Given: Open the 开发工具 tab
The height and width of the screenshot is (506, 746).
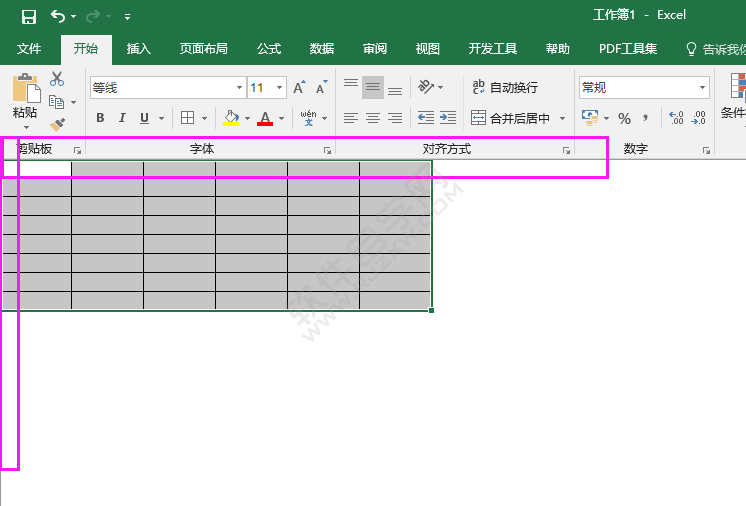Looking at the screenshot, I should coord(492,49).
